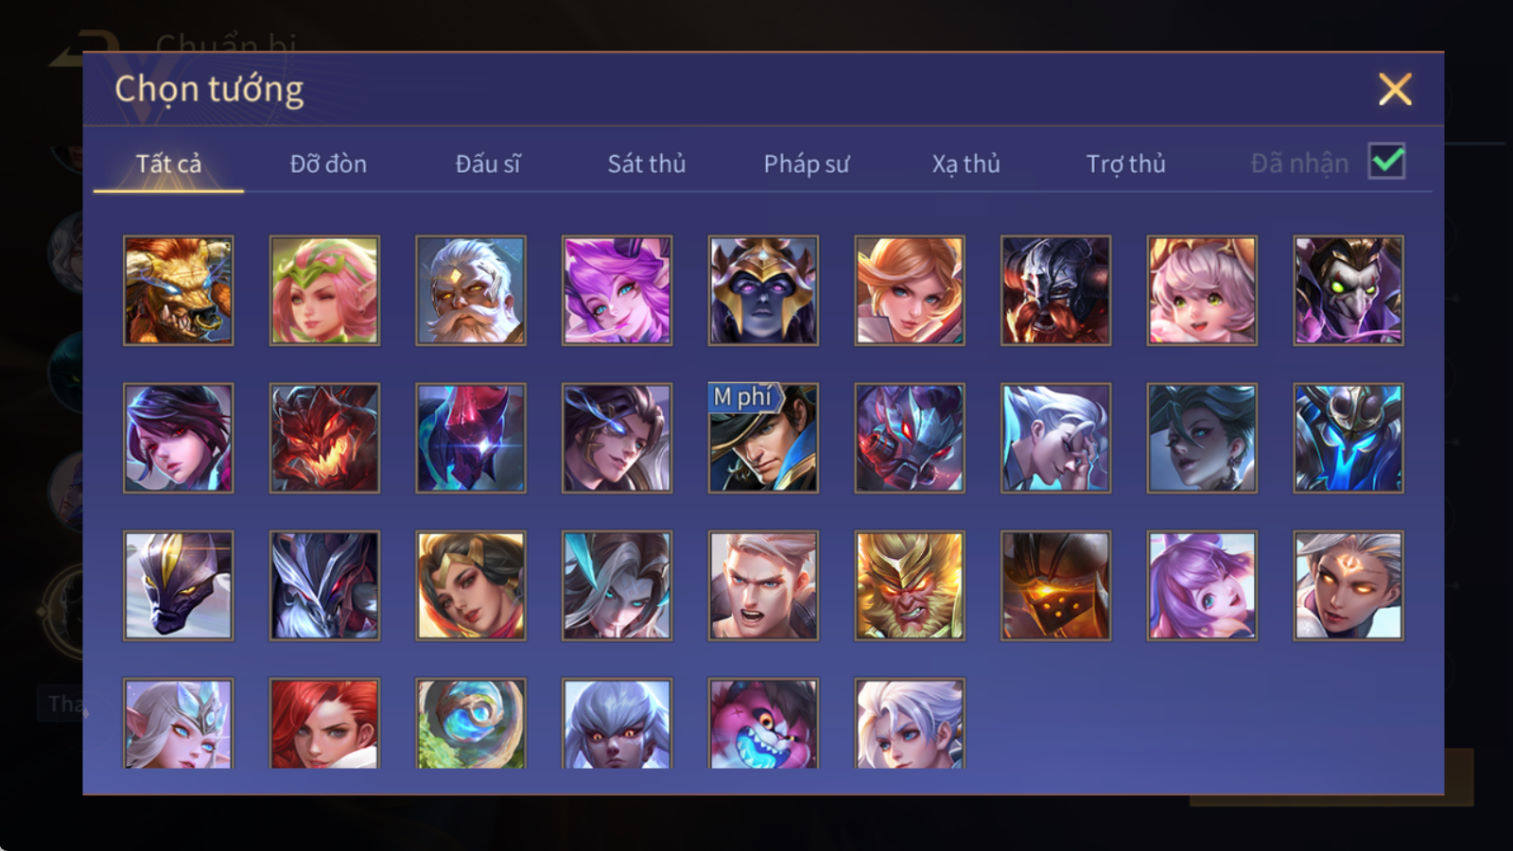This screenshot has width=1513, height=851.
Task: Select the 'Tất cả' tab
Action: coord(168,164)
